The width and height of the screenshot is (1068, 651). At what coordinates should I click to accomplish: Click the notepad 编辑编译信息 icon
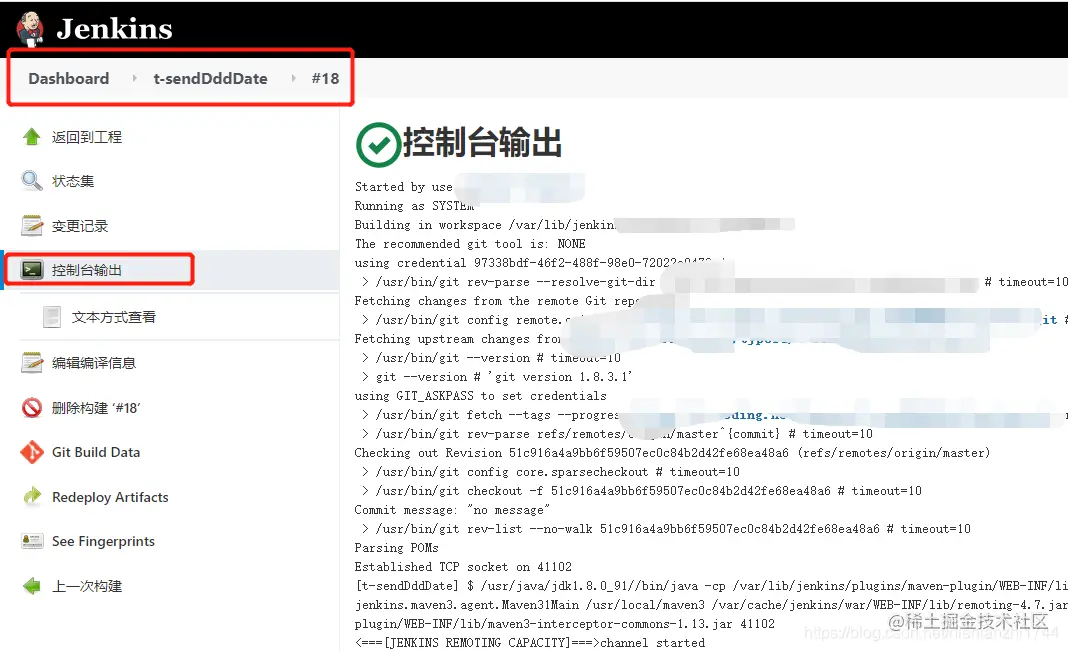coord(31,362)
